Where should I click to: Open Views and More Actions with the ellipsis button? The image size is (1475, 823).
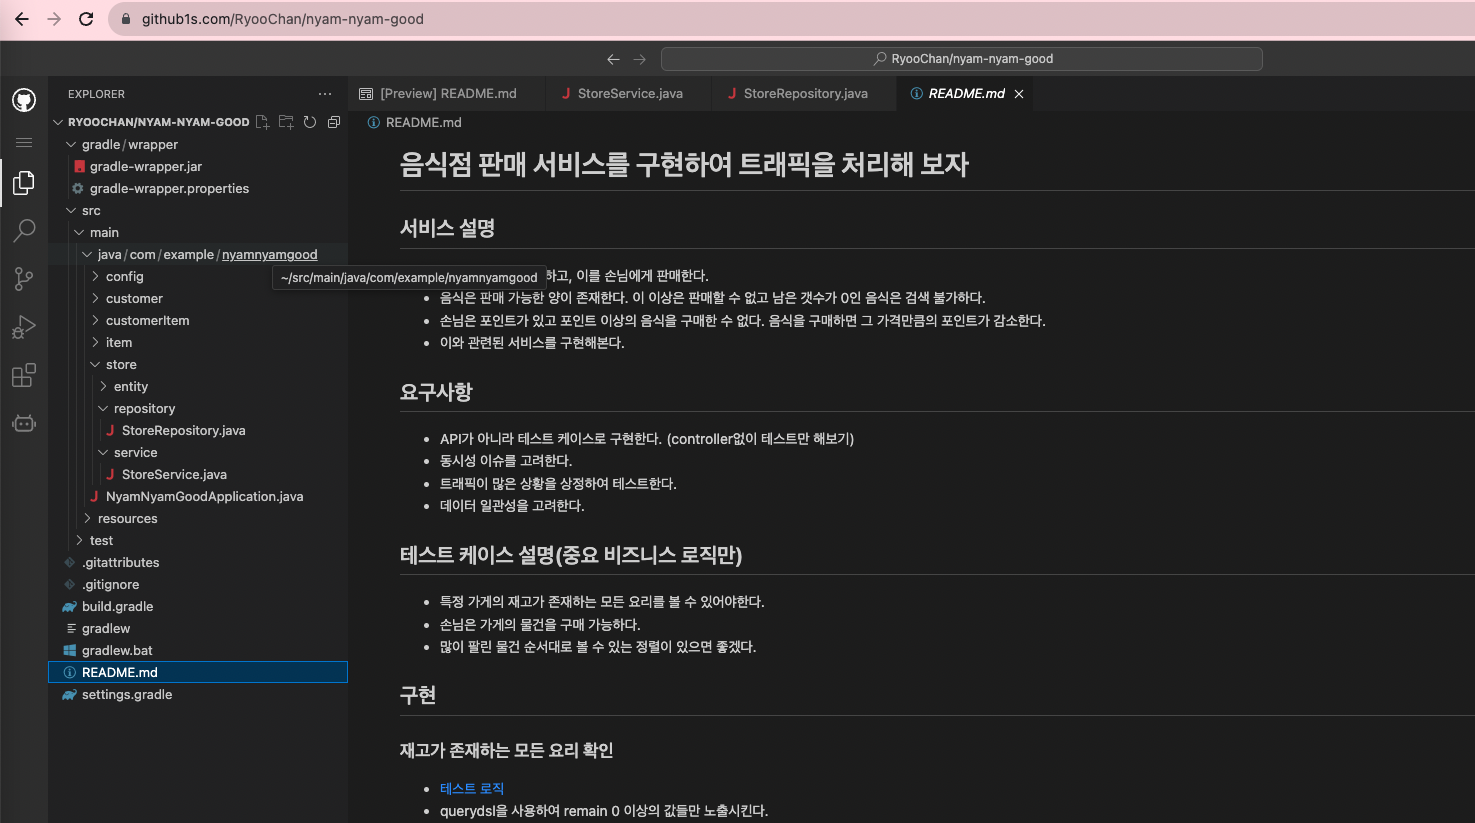(324, 93)
